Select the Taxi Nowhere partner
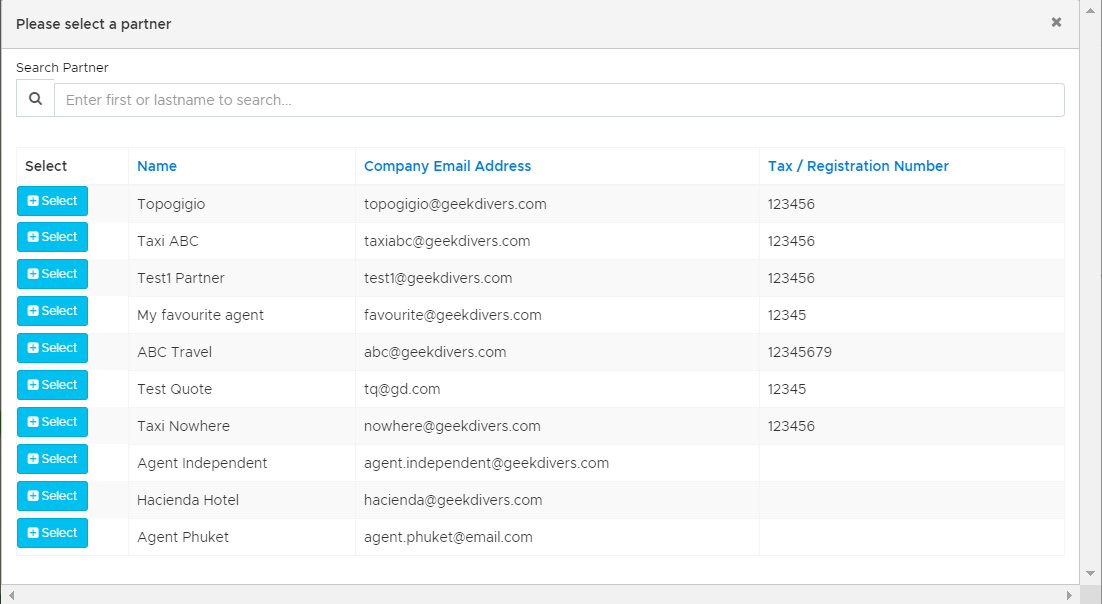The height and width of the screenshot is (604, 1102). [53, 422]
